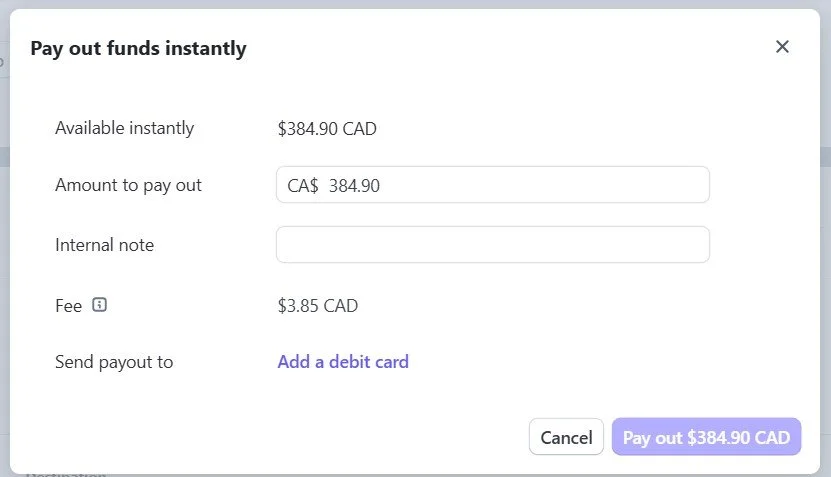The image size is (831, 477).
Task: Place cursor on 384.90 in amount field
Action: [x=354, y=186]
